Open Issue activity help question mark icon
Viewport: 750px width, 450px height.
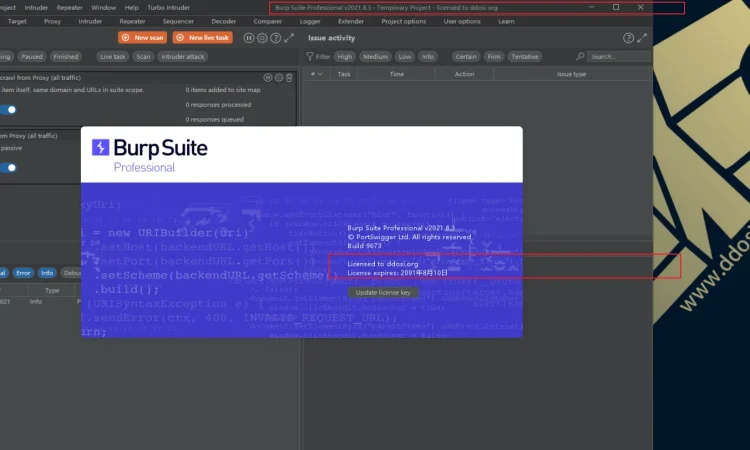[629, 38]
